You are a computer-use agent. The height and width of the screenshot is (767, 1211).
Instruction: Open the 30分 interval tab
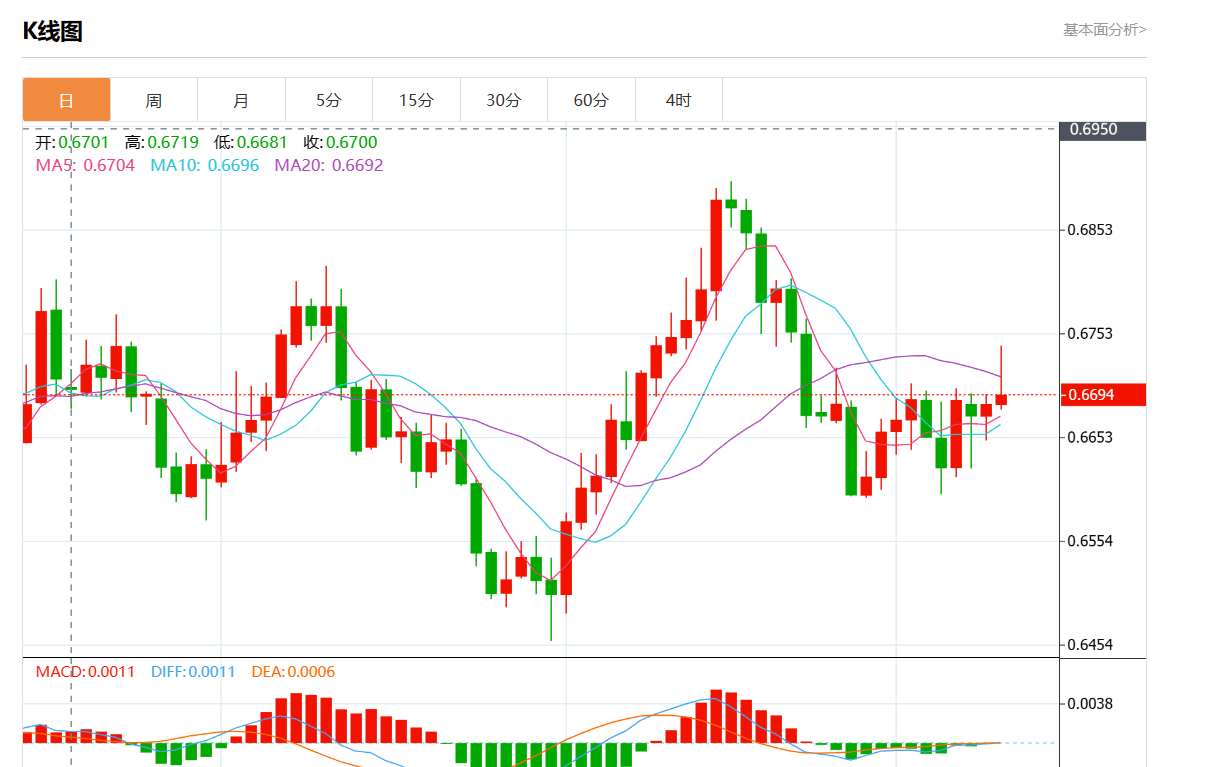point(504,100)
